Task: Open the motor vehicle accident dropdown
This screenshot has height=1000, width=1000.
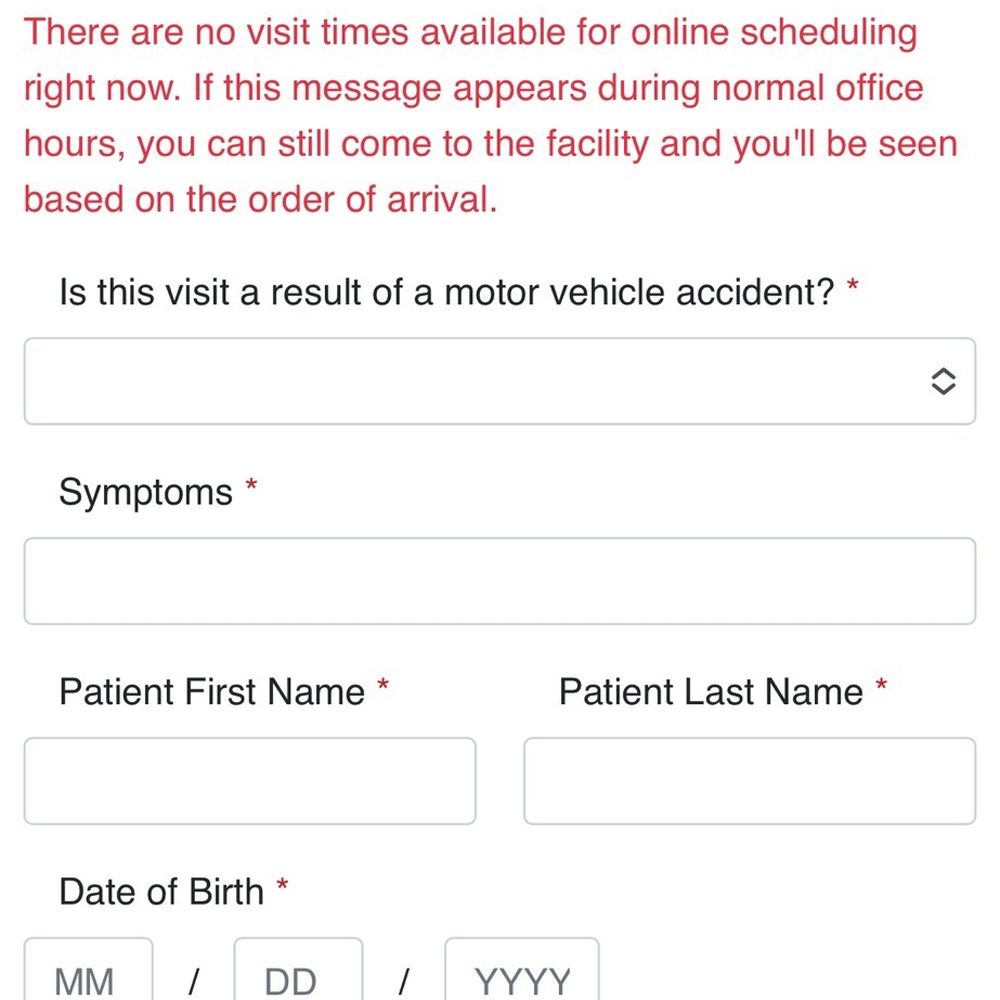Action: tap(499, 381)
